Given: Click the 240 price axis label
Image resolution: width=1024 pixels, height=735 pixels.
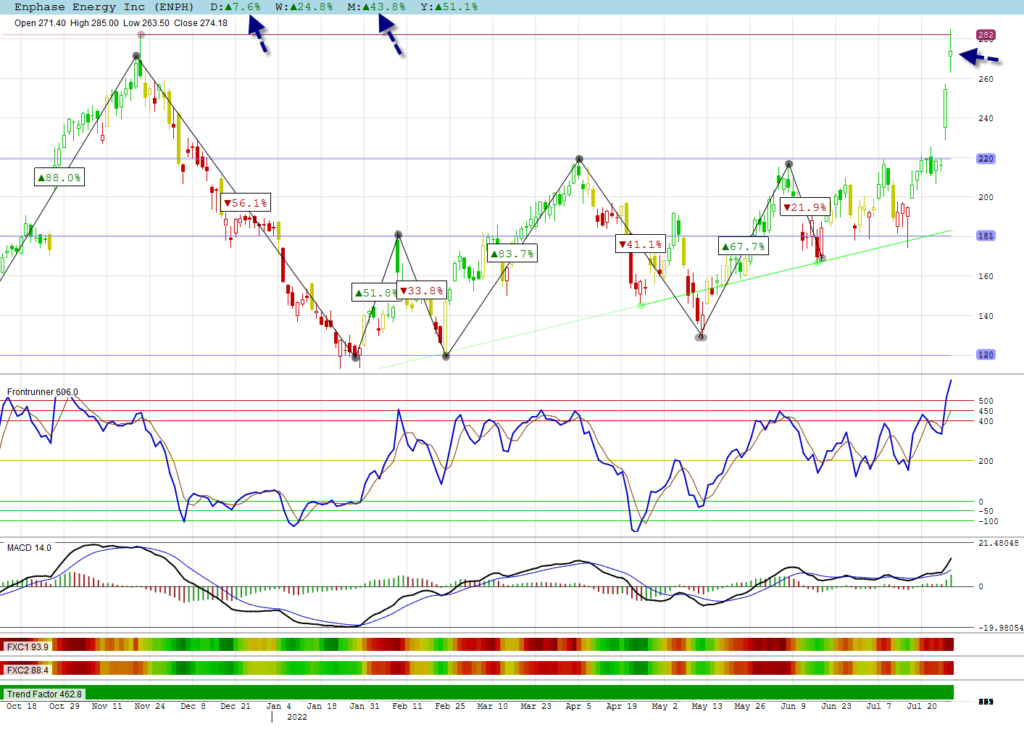Looking at the screenshot, I should 985,118.
